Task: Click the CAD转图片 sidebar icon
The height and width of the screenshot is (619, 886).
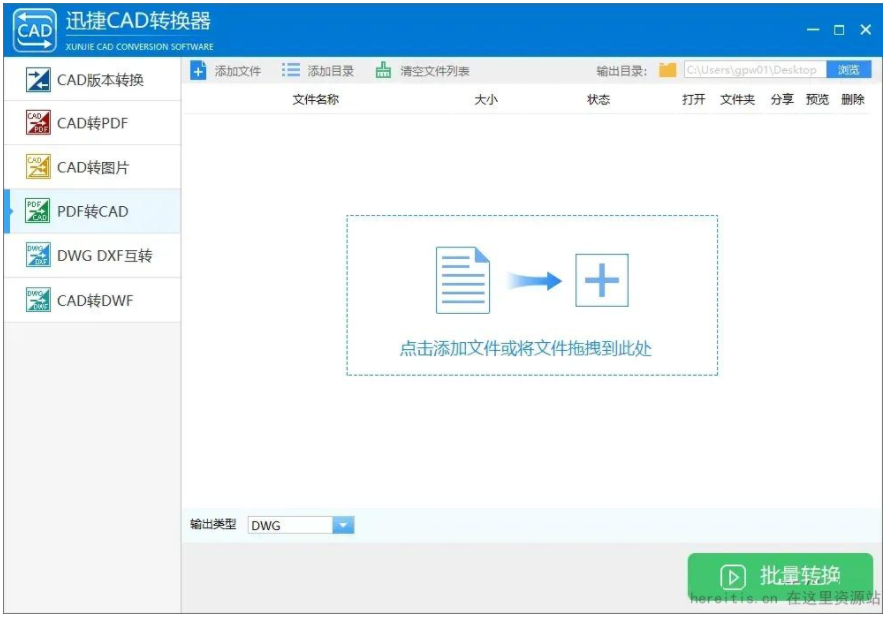Action: [38, 167]
